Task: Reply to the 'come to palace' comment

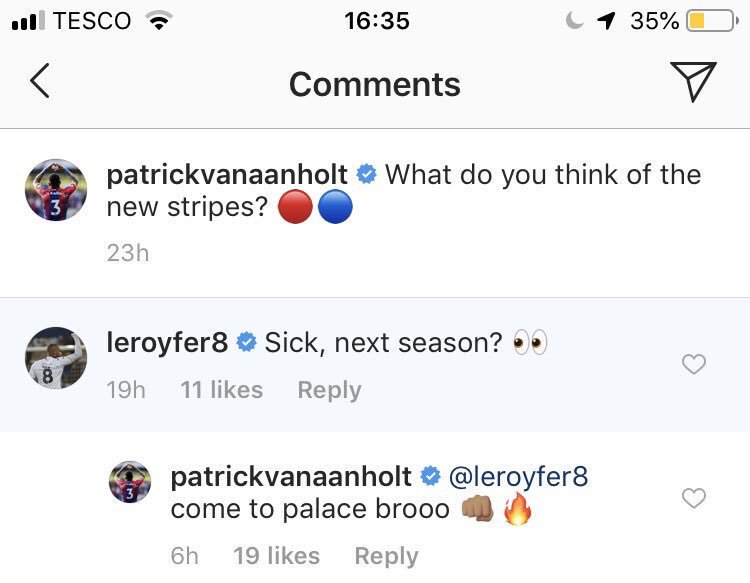Action: 386,556
